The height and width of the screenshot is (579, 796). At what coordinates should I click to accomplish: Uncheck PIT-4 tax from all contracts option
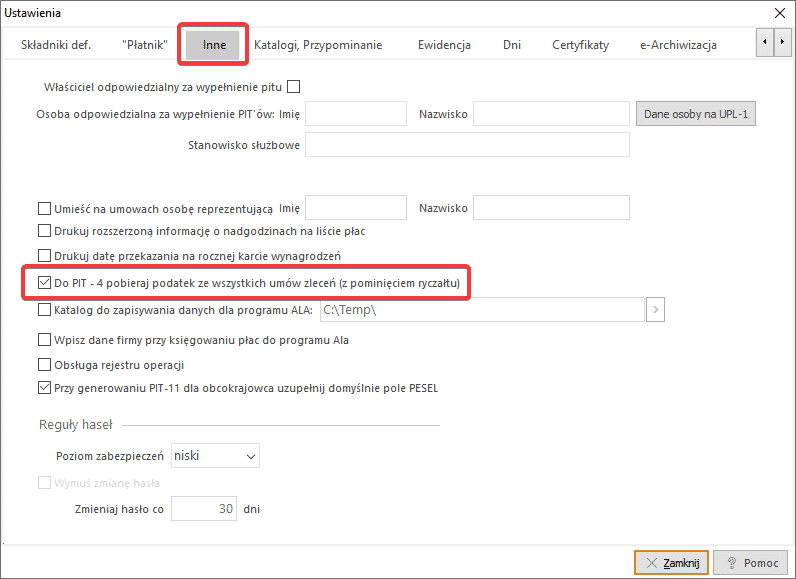pos(44,284)
